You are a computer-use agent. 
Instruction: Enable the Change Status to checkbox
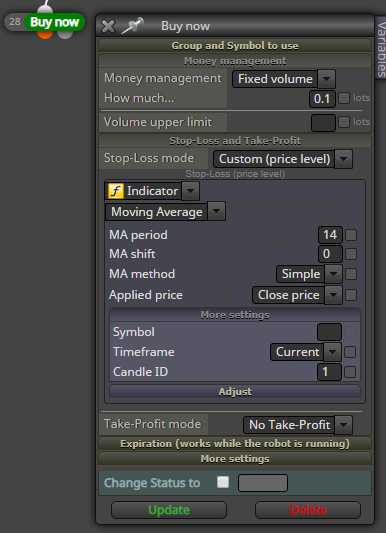click(x=223, y=482)
